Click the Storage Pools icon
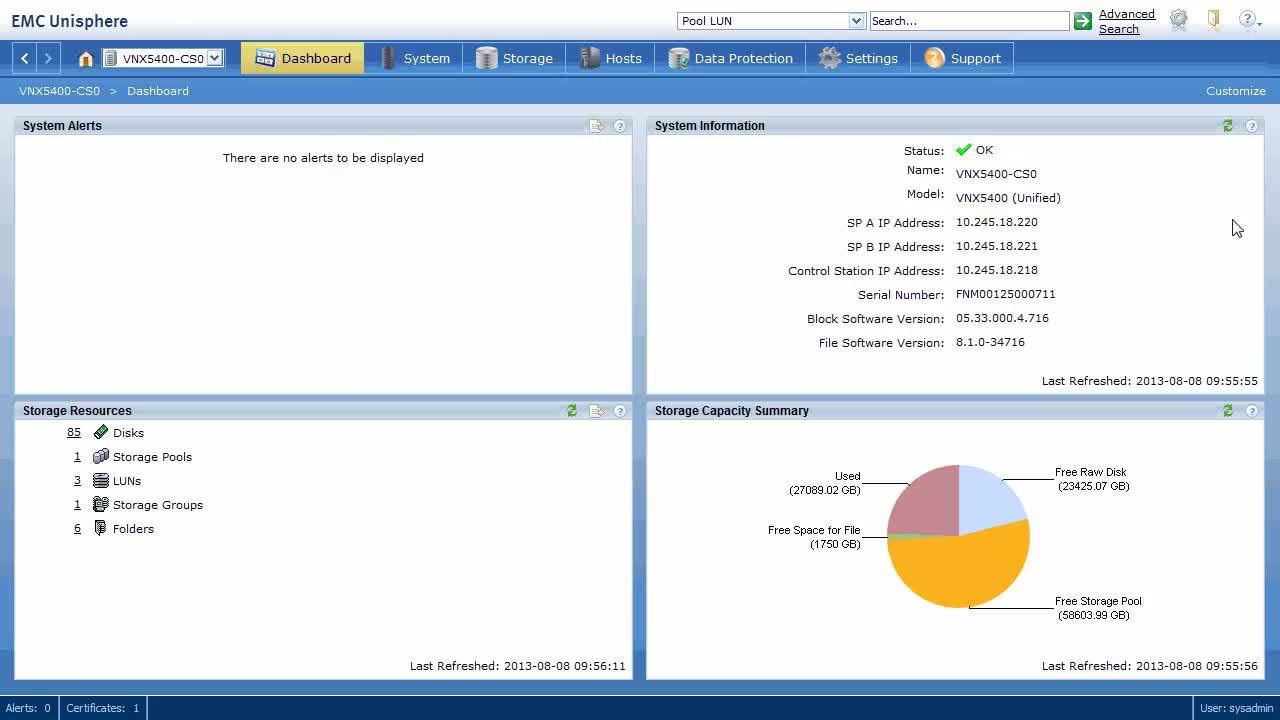This screenshot has width=1280, height=720. [x=101, y=457]
